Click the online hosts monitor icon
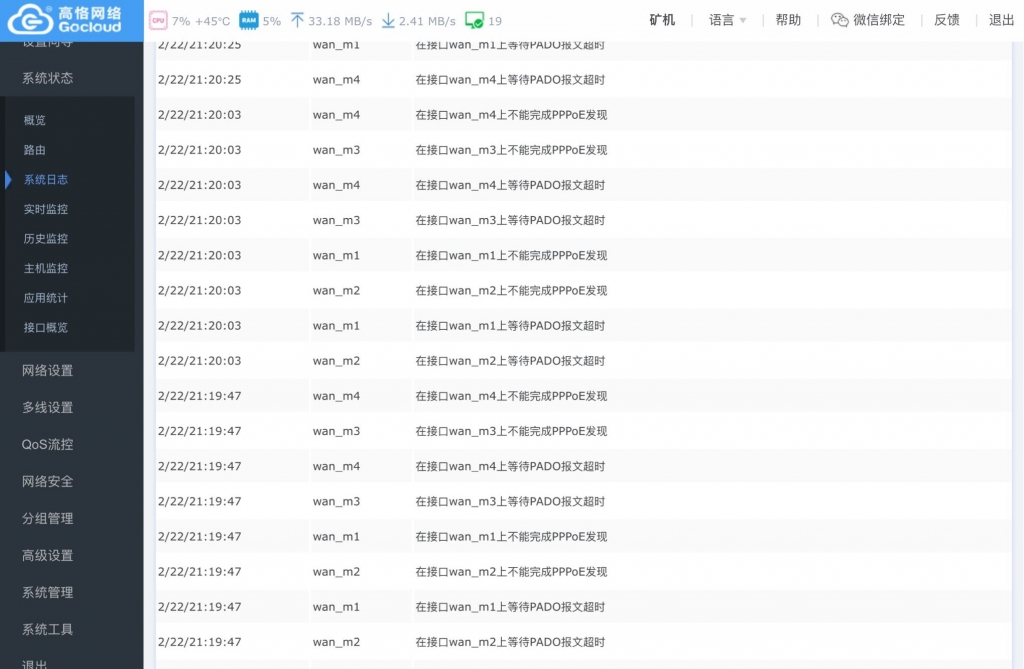The width and height of the screenshot is (1024, 669). coord(474,20)
